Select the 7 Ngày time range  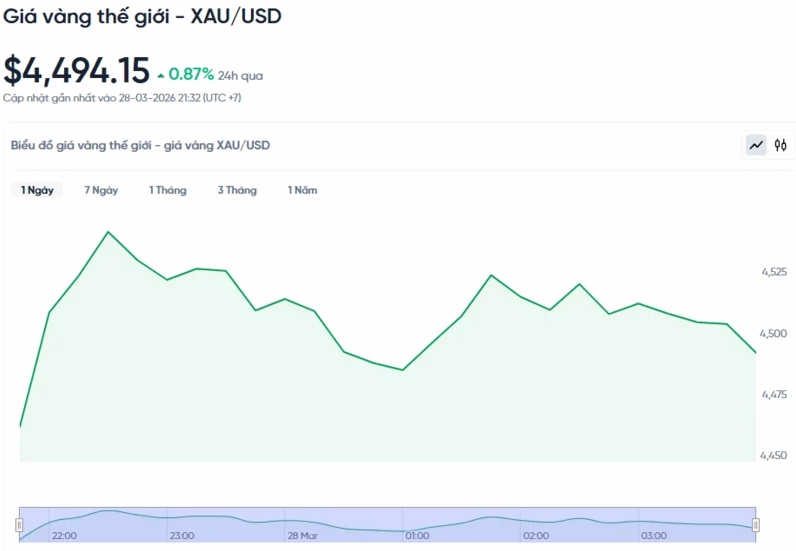101,190
